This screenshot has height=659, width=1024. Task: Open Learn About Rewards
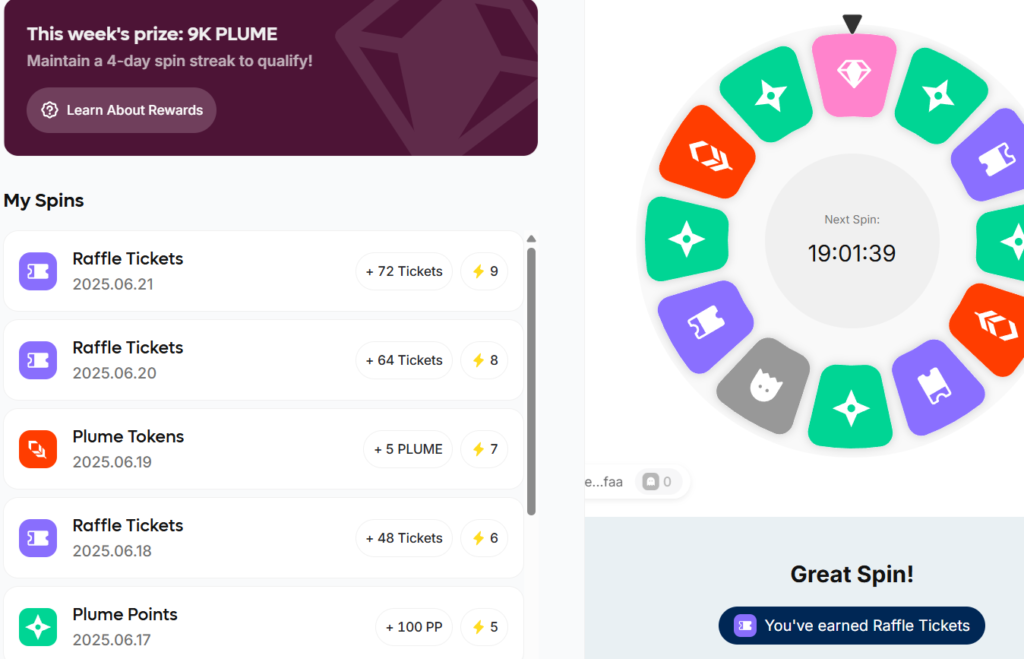point(121,110)
